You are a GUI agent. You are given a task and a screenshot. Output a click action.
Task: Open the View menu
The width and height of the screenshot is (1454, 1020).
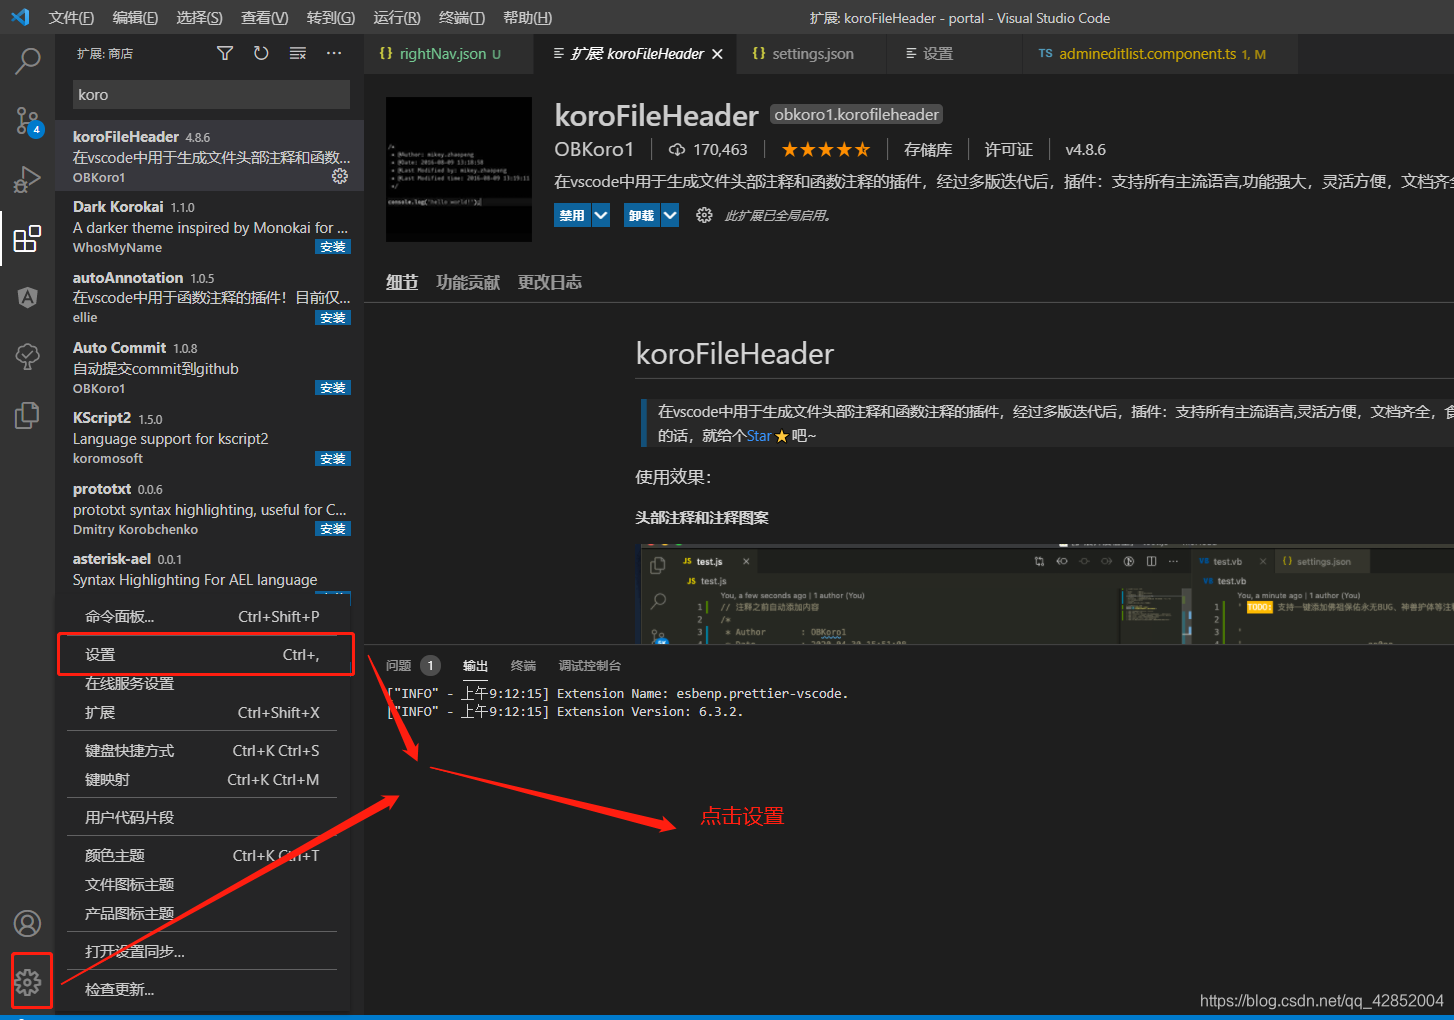(x=264, y=17)
